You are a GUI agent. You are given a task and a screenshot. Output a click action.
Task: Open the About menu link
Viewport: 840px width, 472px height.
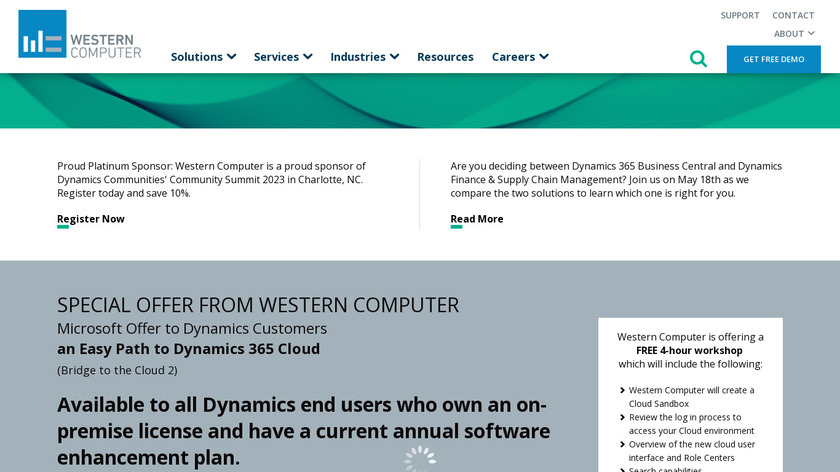789,34
